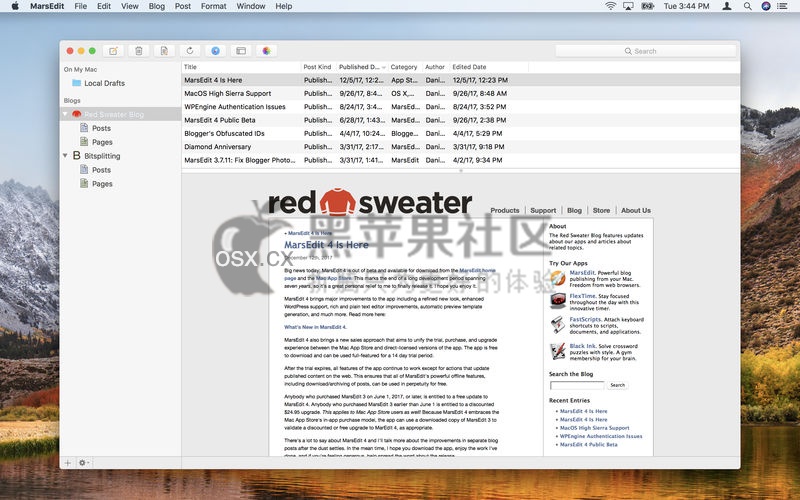This screenshot has height=500, width=800.
Task: Click the FlexTime app icon under Try Our Apps
Action: pos(558,301)
